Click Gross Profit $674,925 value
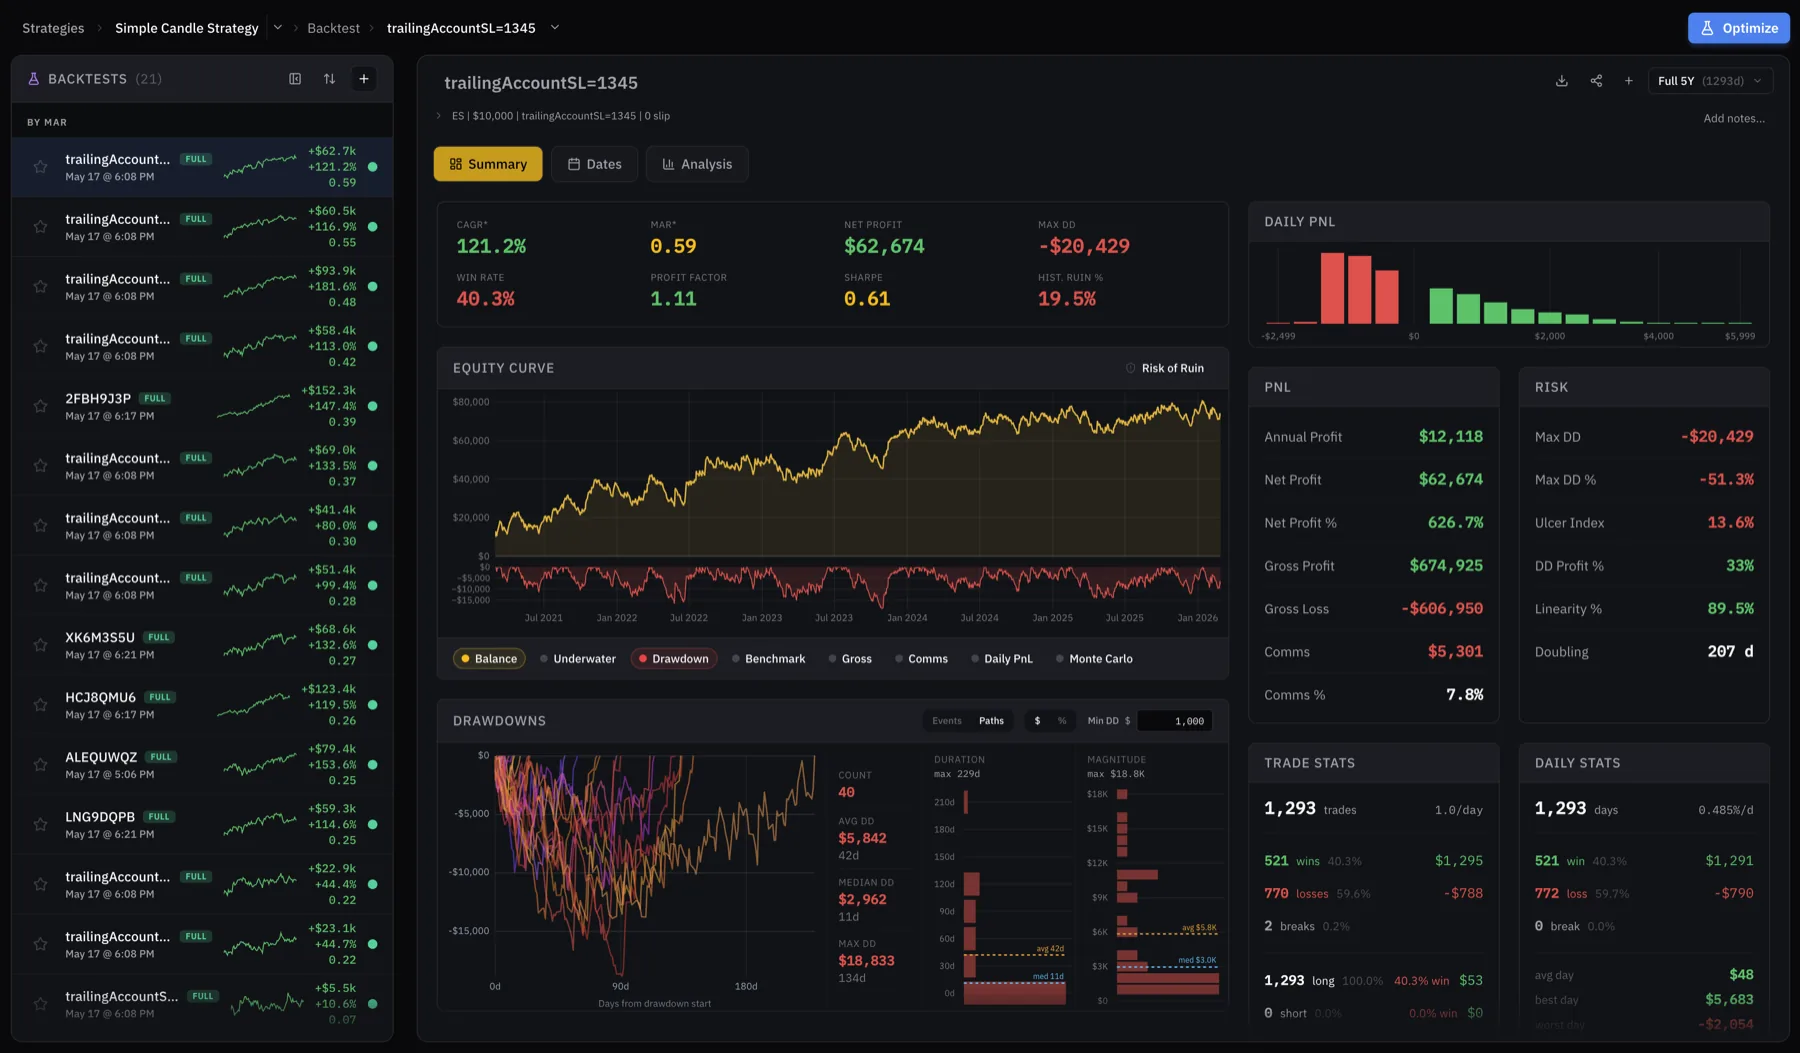This screenshot has height=1053, width=1800. 1446,565
